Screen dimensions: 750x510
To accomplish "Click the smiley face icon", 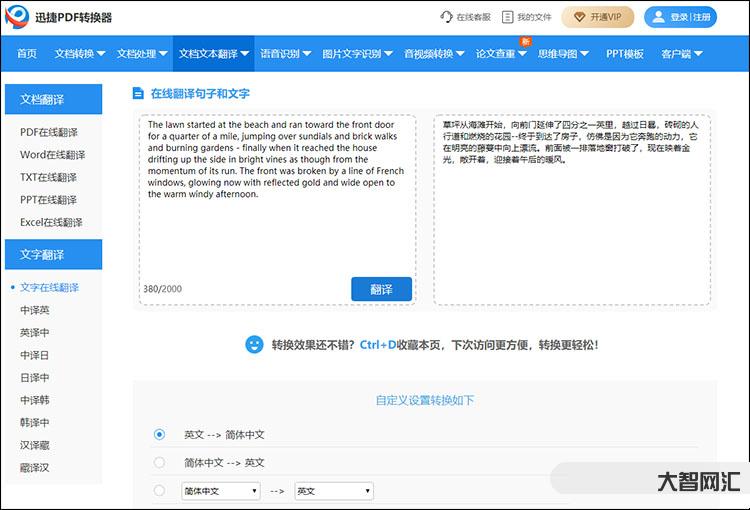I will 254,344.
